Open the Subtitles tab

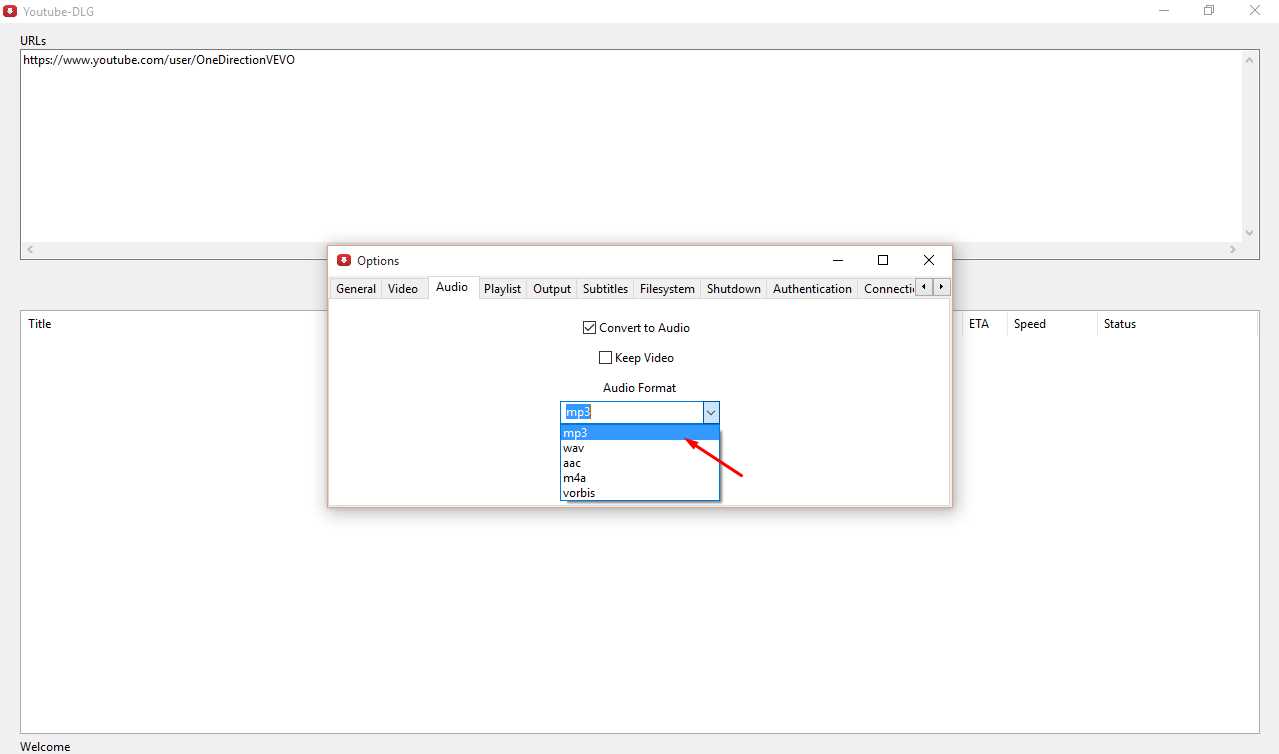[605, 288]
